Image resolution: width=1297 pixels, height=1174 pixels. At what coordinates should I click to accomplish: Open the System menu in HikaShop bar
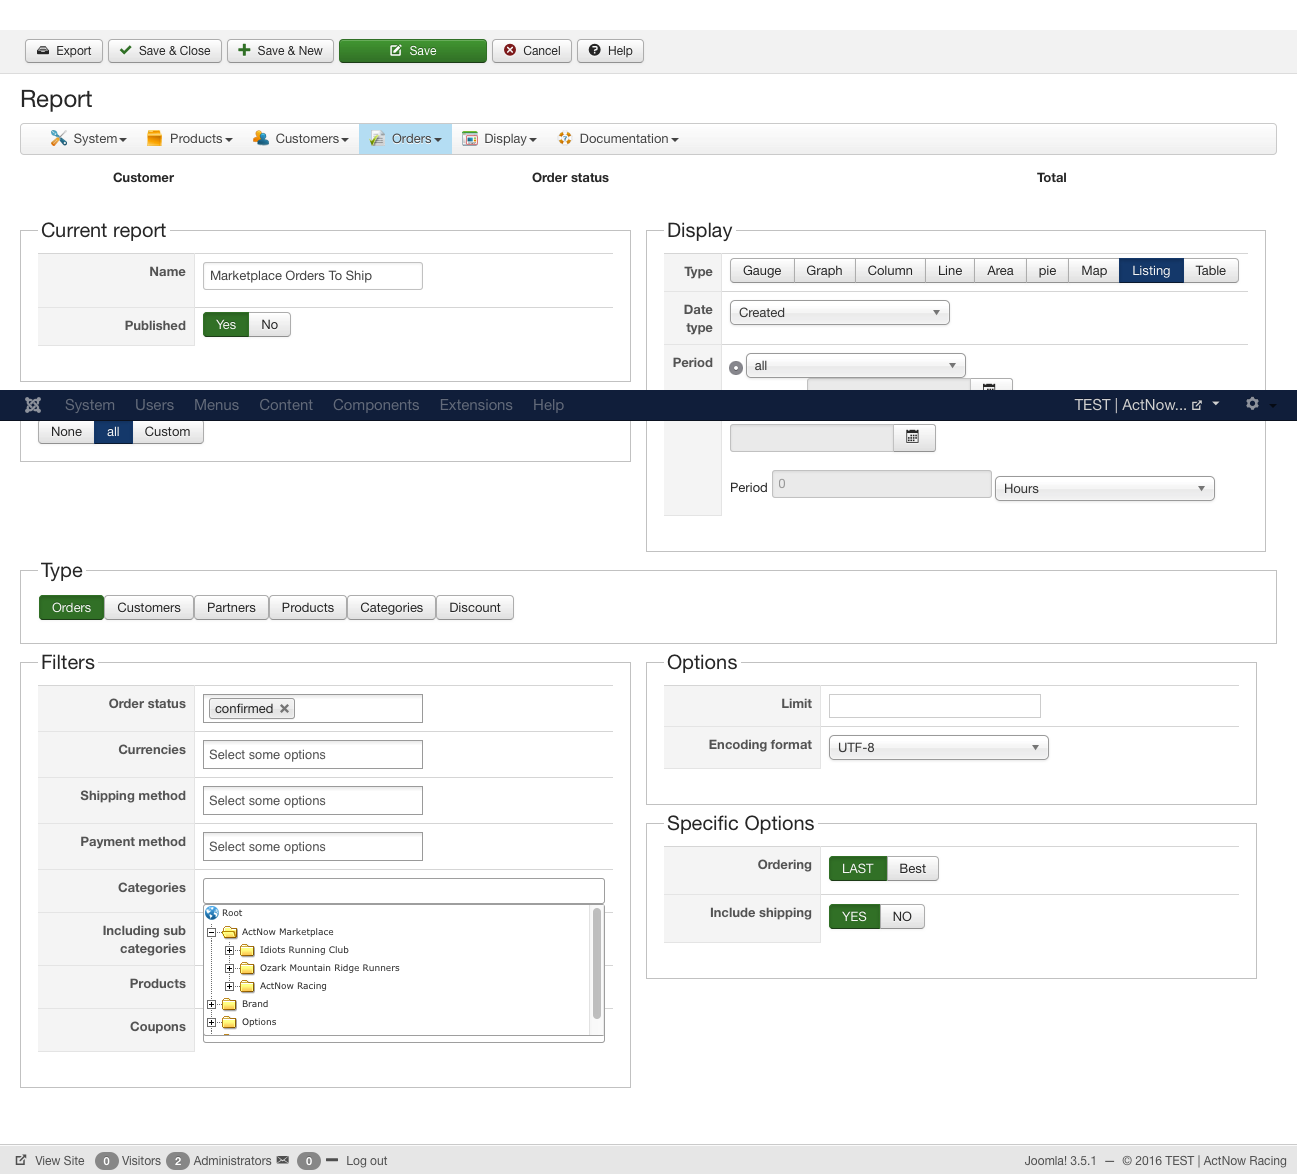coord(89,139)
